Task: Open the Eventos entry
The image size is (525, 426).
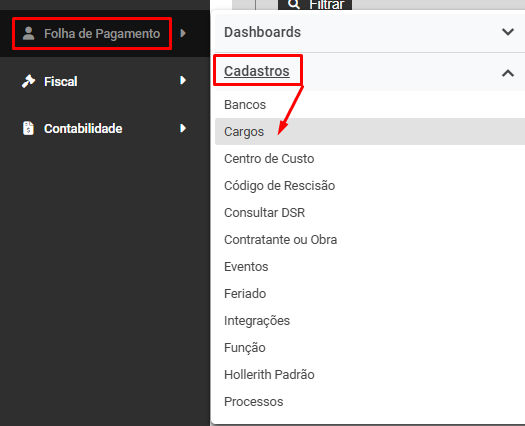Action: (246, 267)
